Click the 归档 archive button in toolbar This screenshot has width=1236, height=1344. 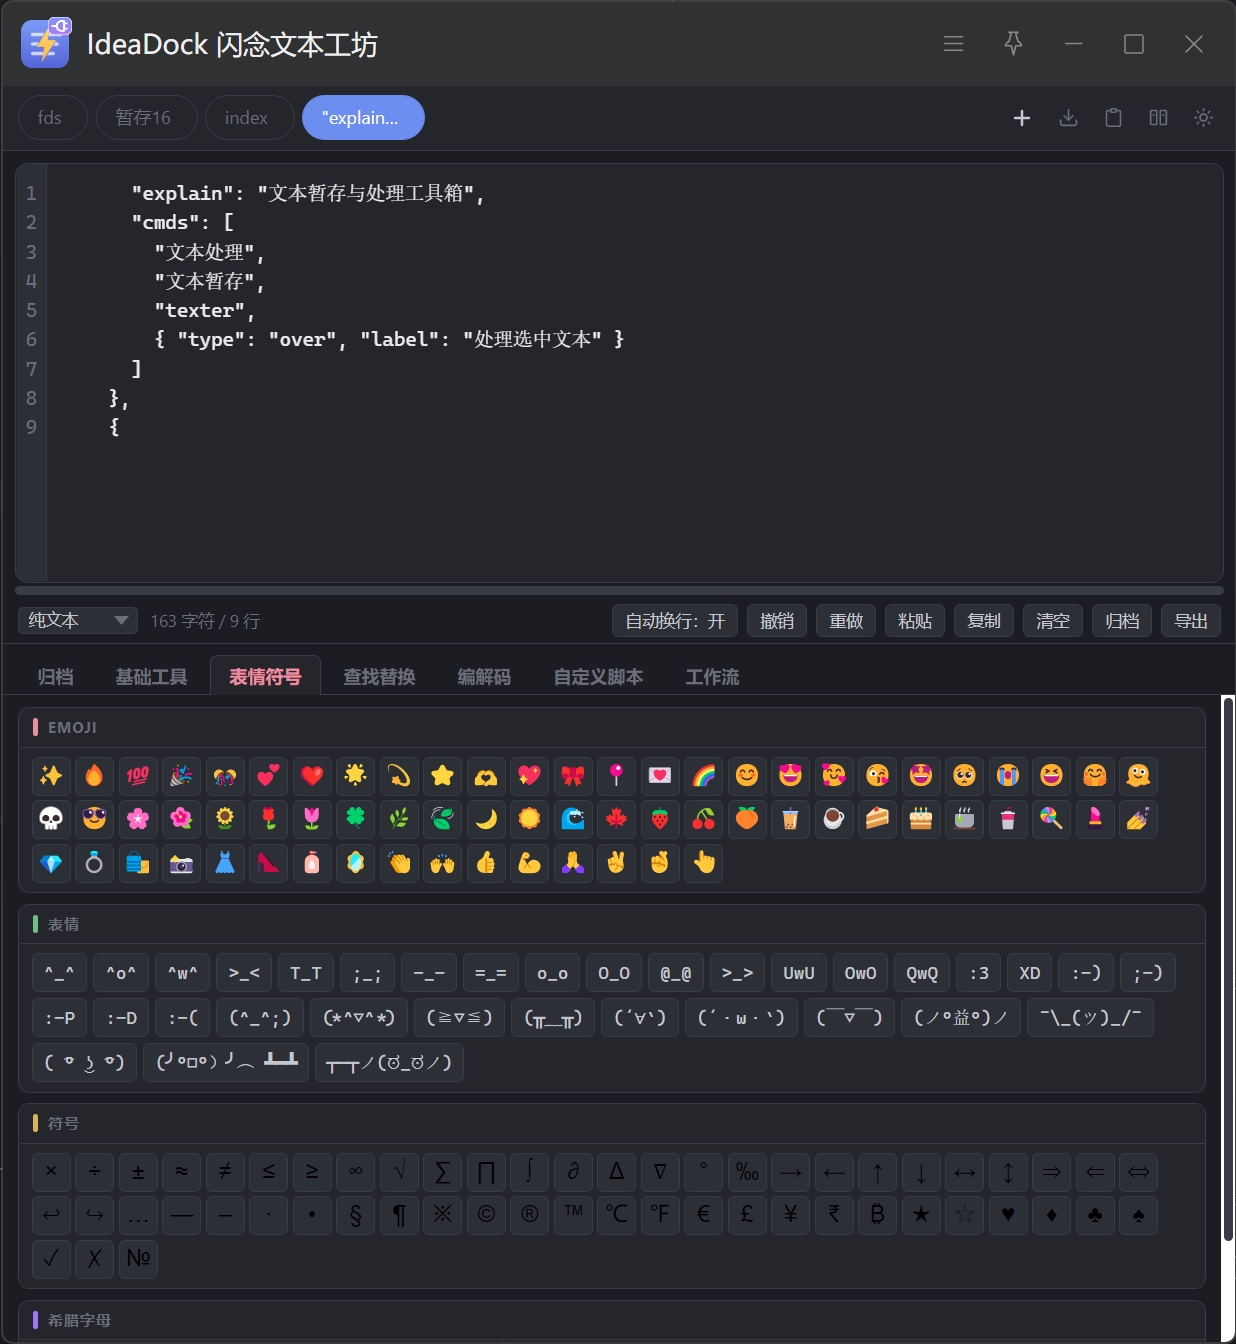click(x=1122, y=621)
